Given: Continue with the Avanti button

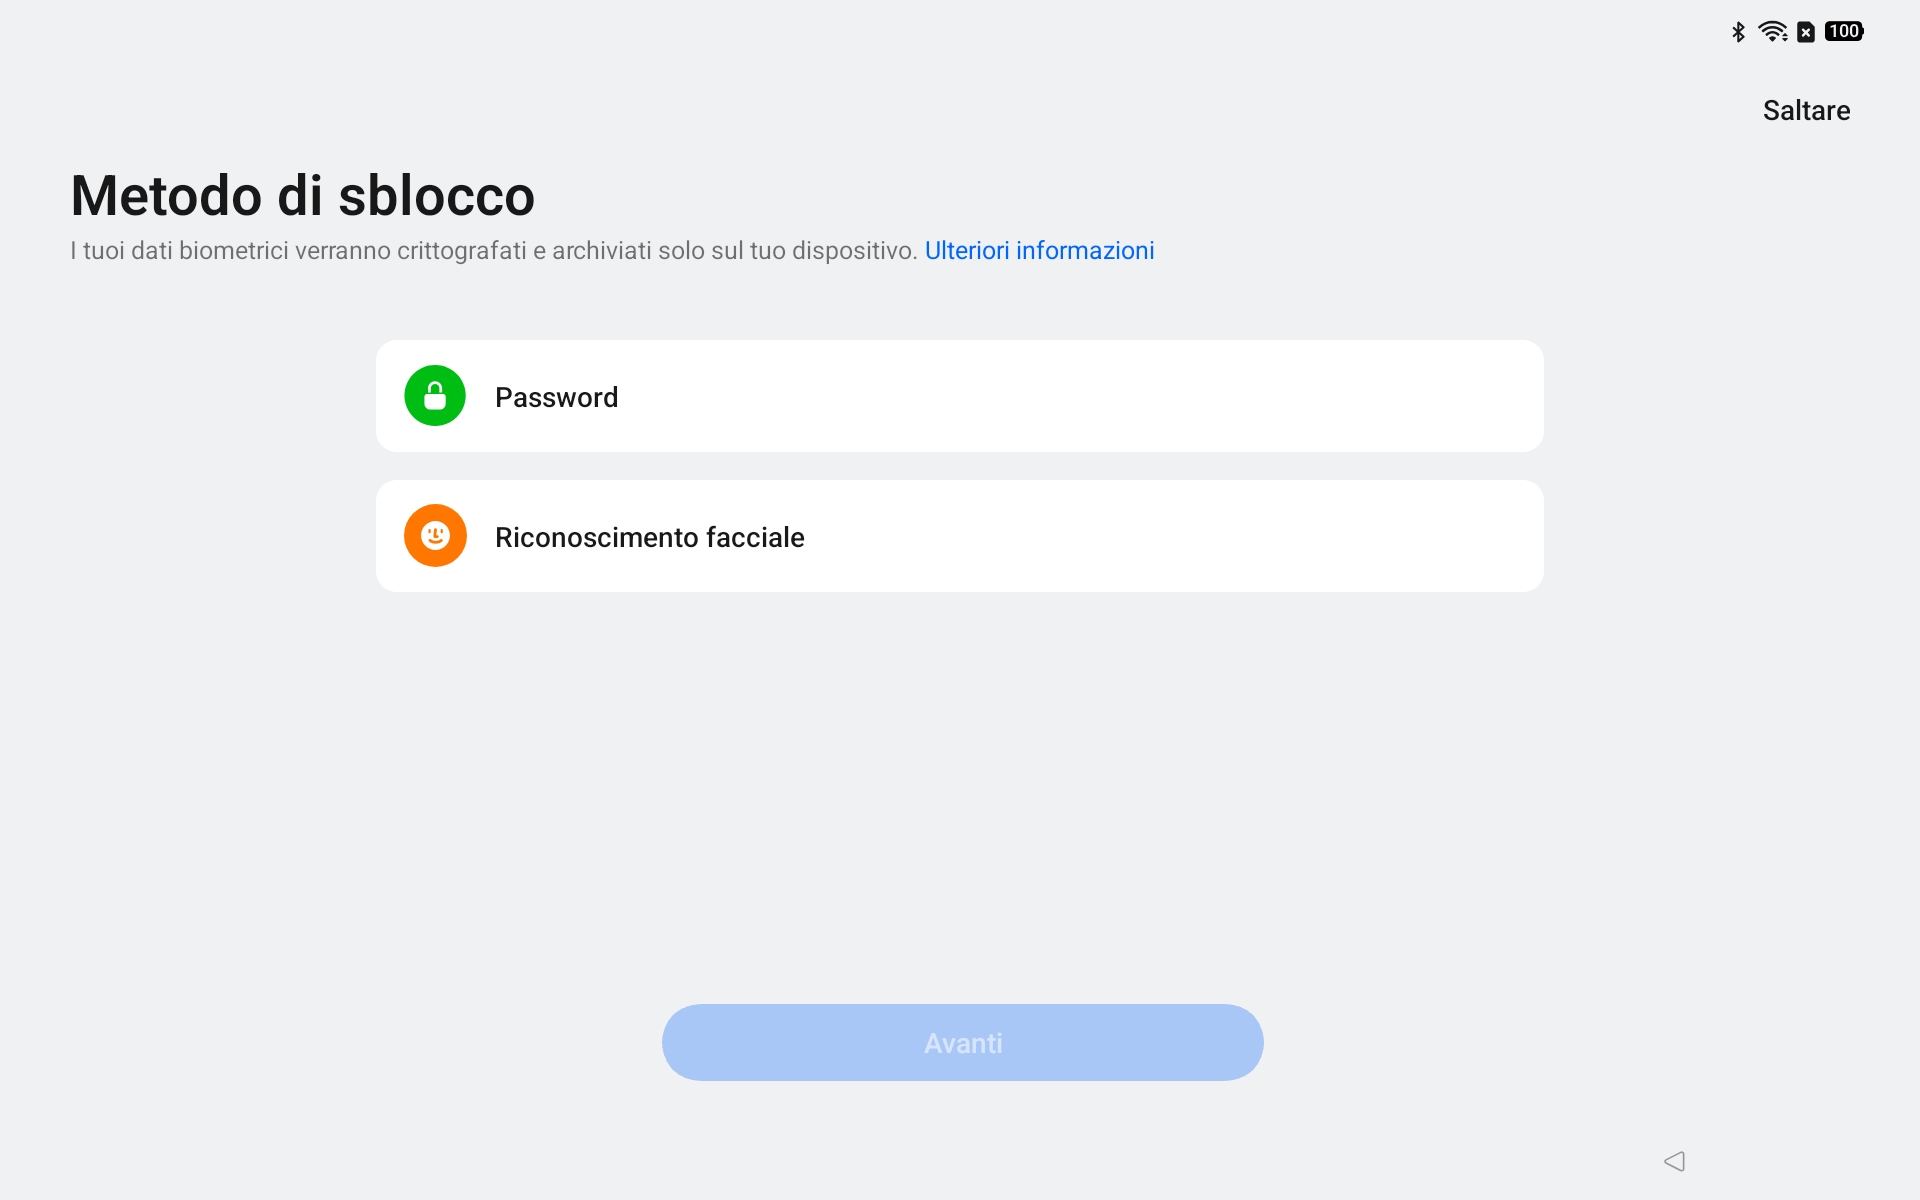Looking at the screenshot, I should click(962, 1042).
